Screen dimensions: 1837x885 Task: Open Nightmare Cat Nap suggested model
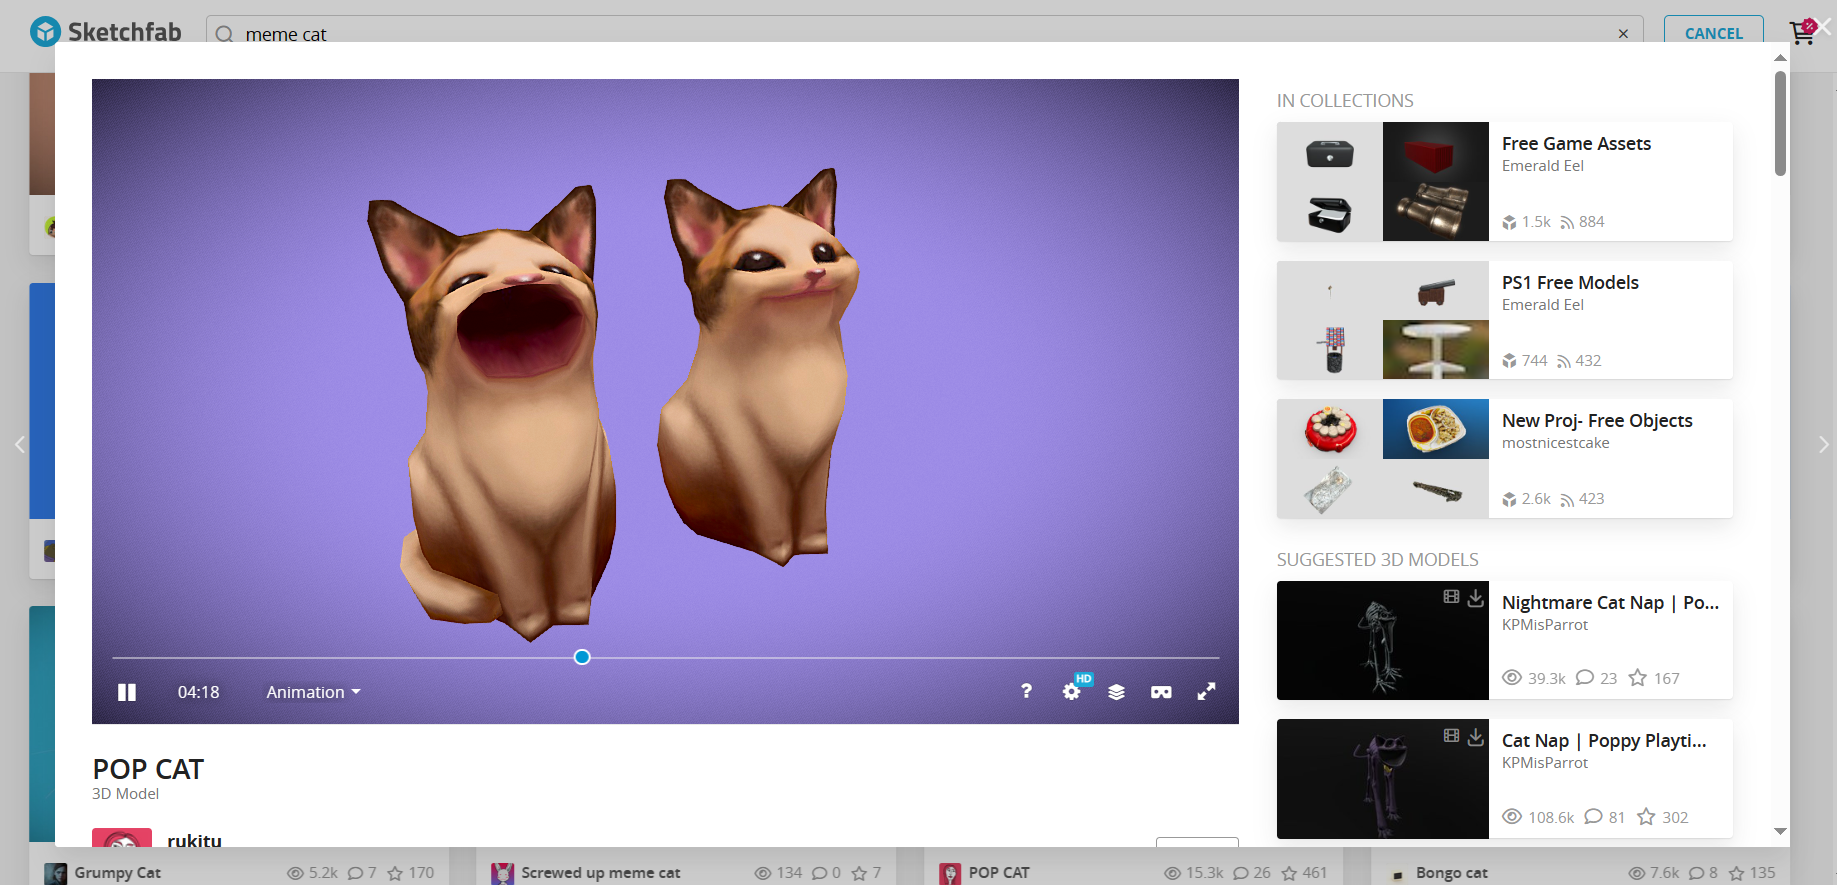click(x=1610, y=603)
